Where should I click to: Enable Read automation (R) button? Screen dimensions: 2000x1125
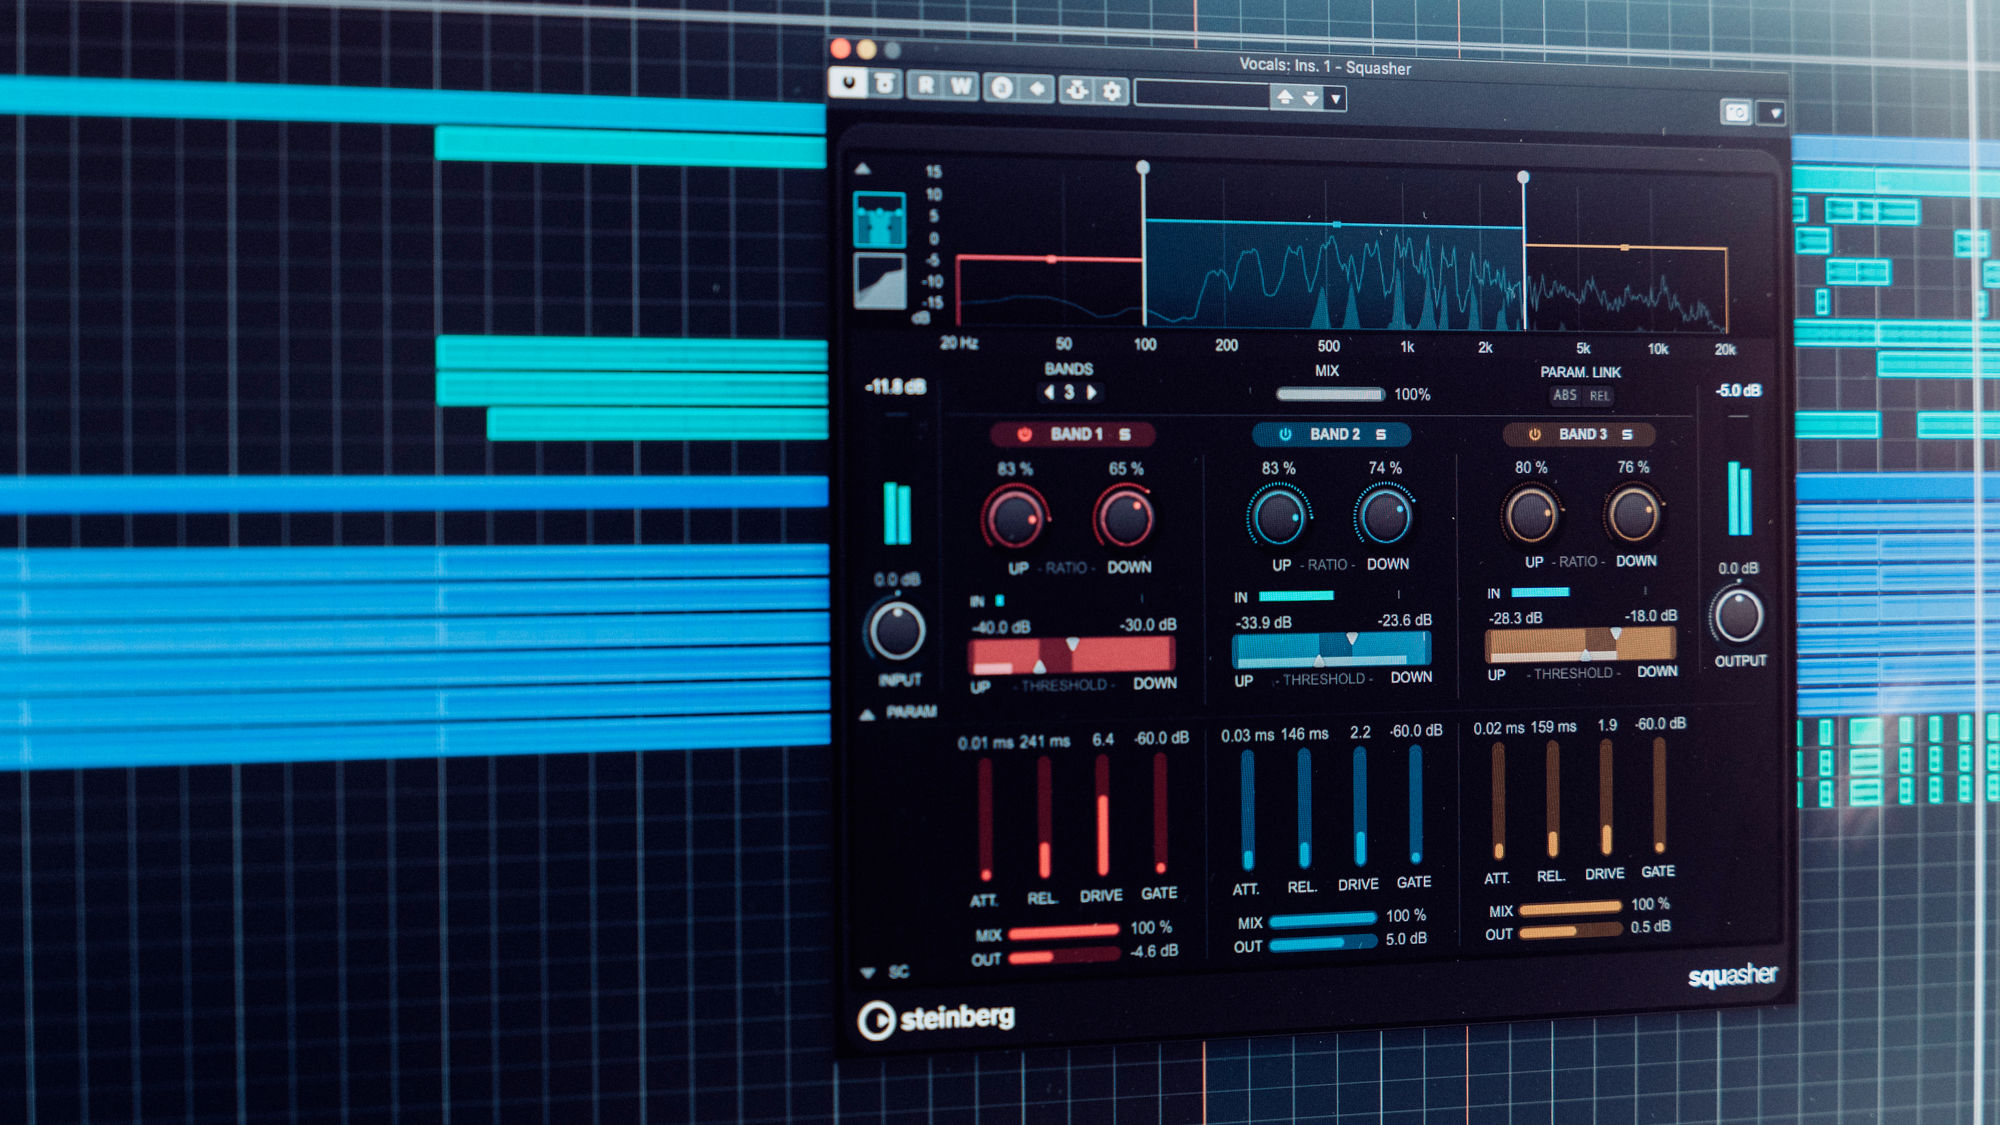(926, 86)
